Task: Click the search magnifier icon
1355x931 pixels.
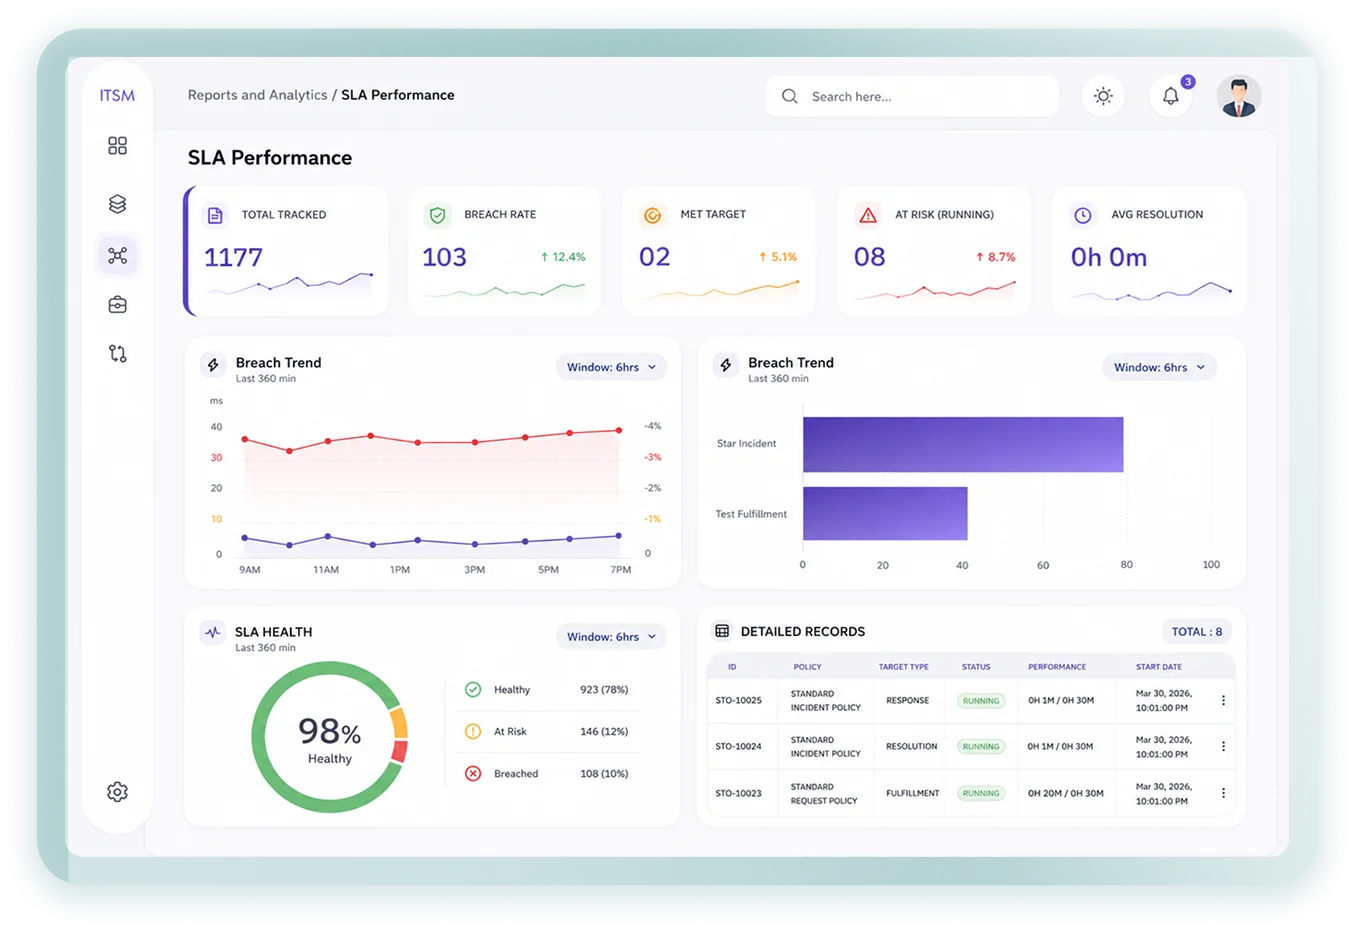Action: click(x=790, y=96)
